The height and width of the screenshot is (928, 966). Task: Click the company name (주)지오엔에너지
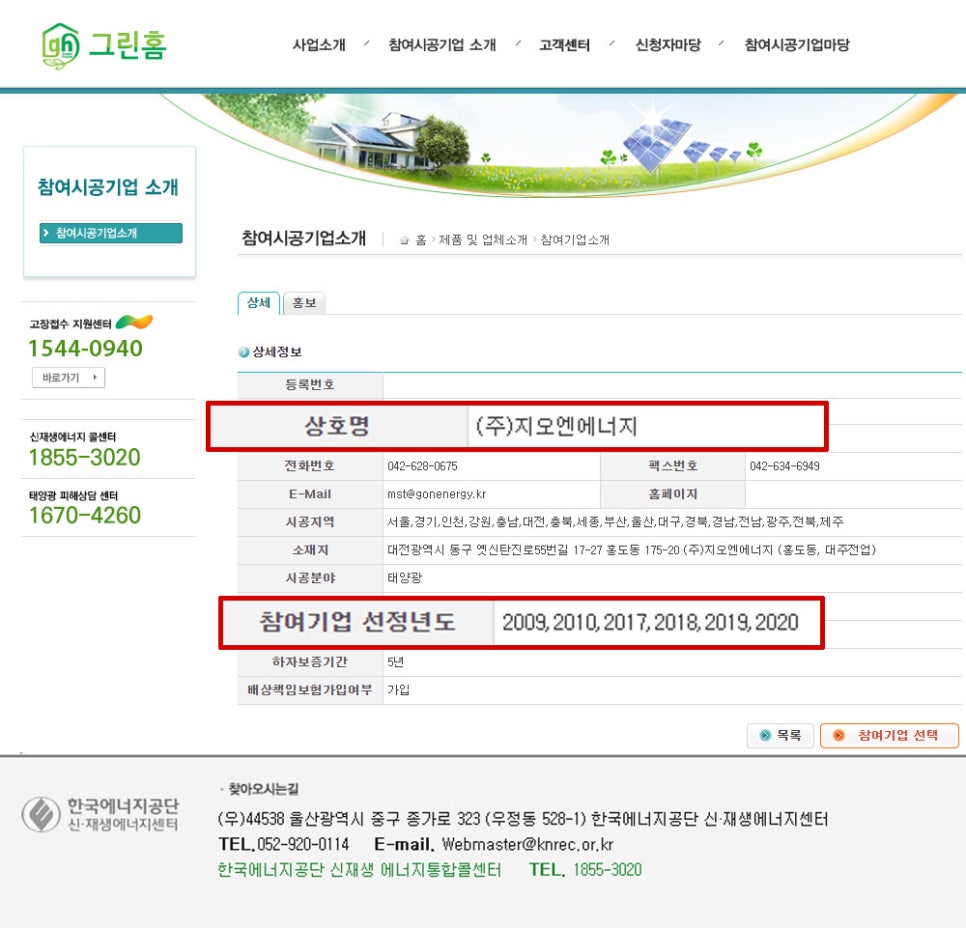pyautogui.click(x=556, y=426)
